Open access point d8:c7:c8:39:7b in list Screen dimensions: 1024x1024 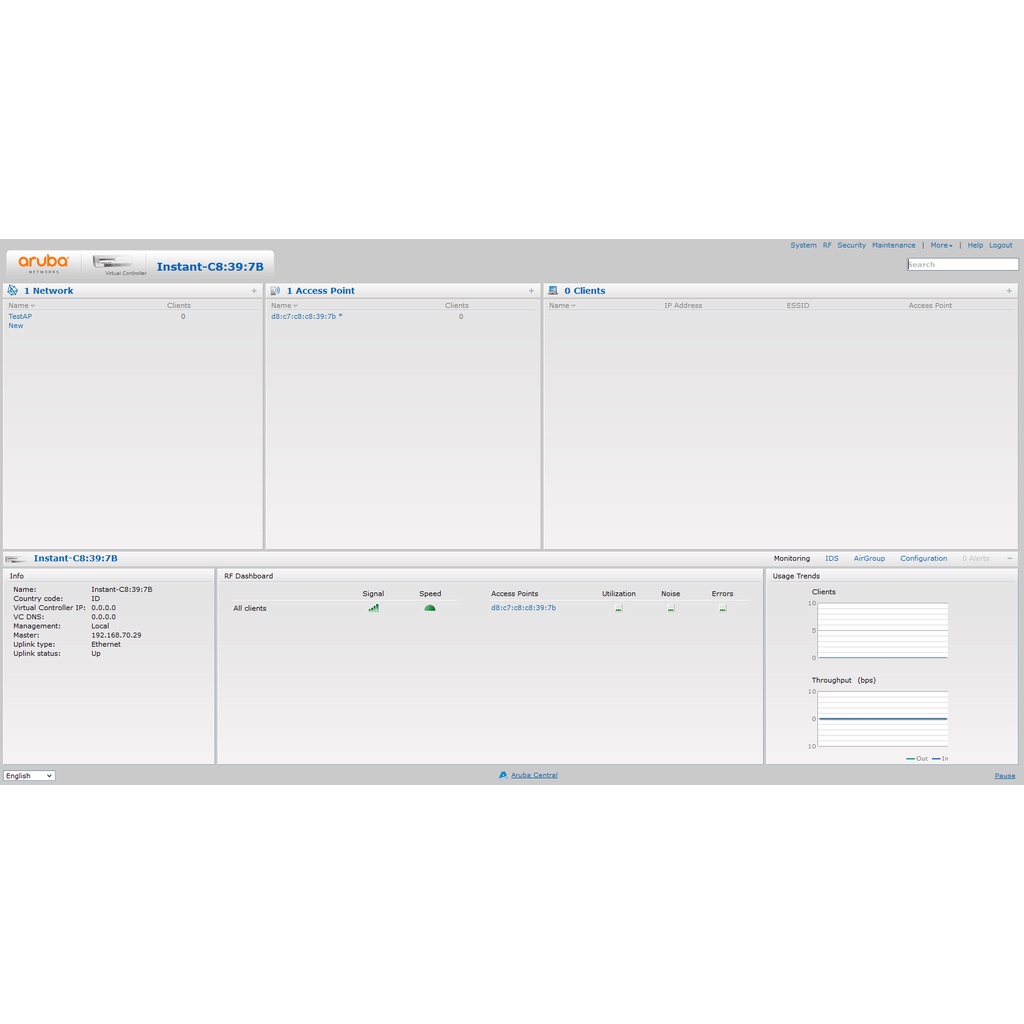(x=306, y=316)
